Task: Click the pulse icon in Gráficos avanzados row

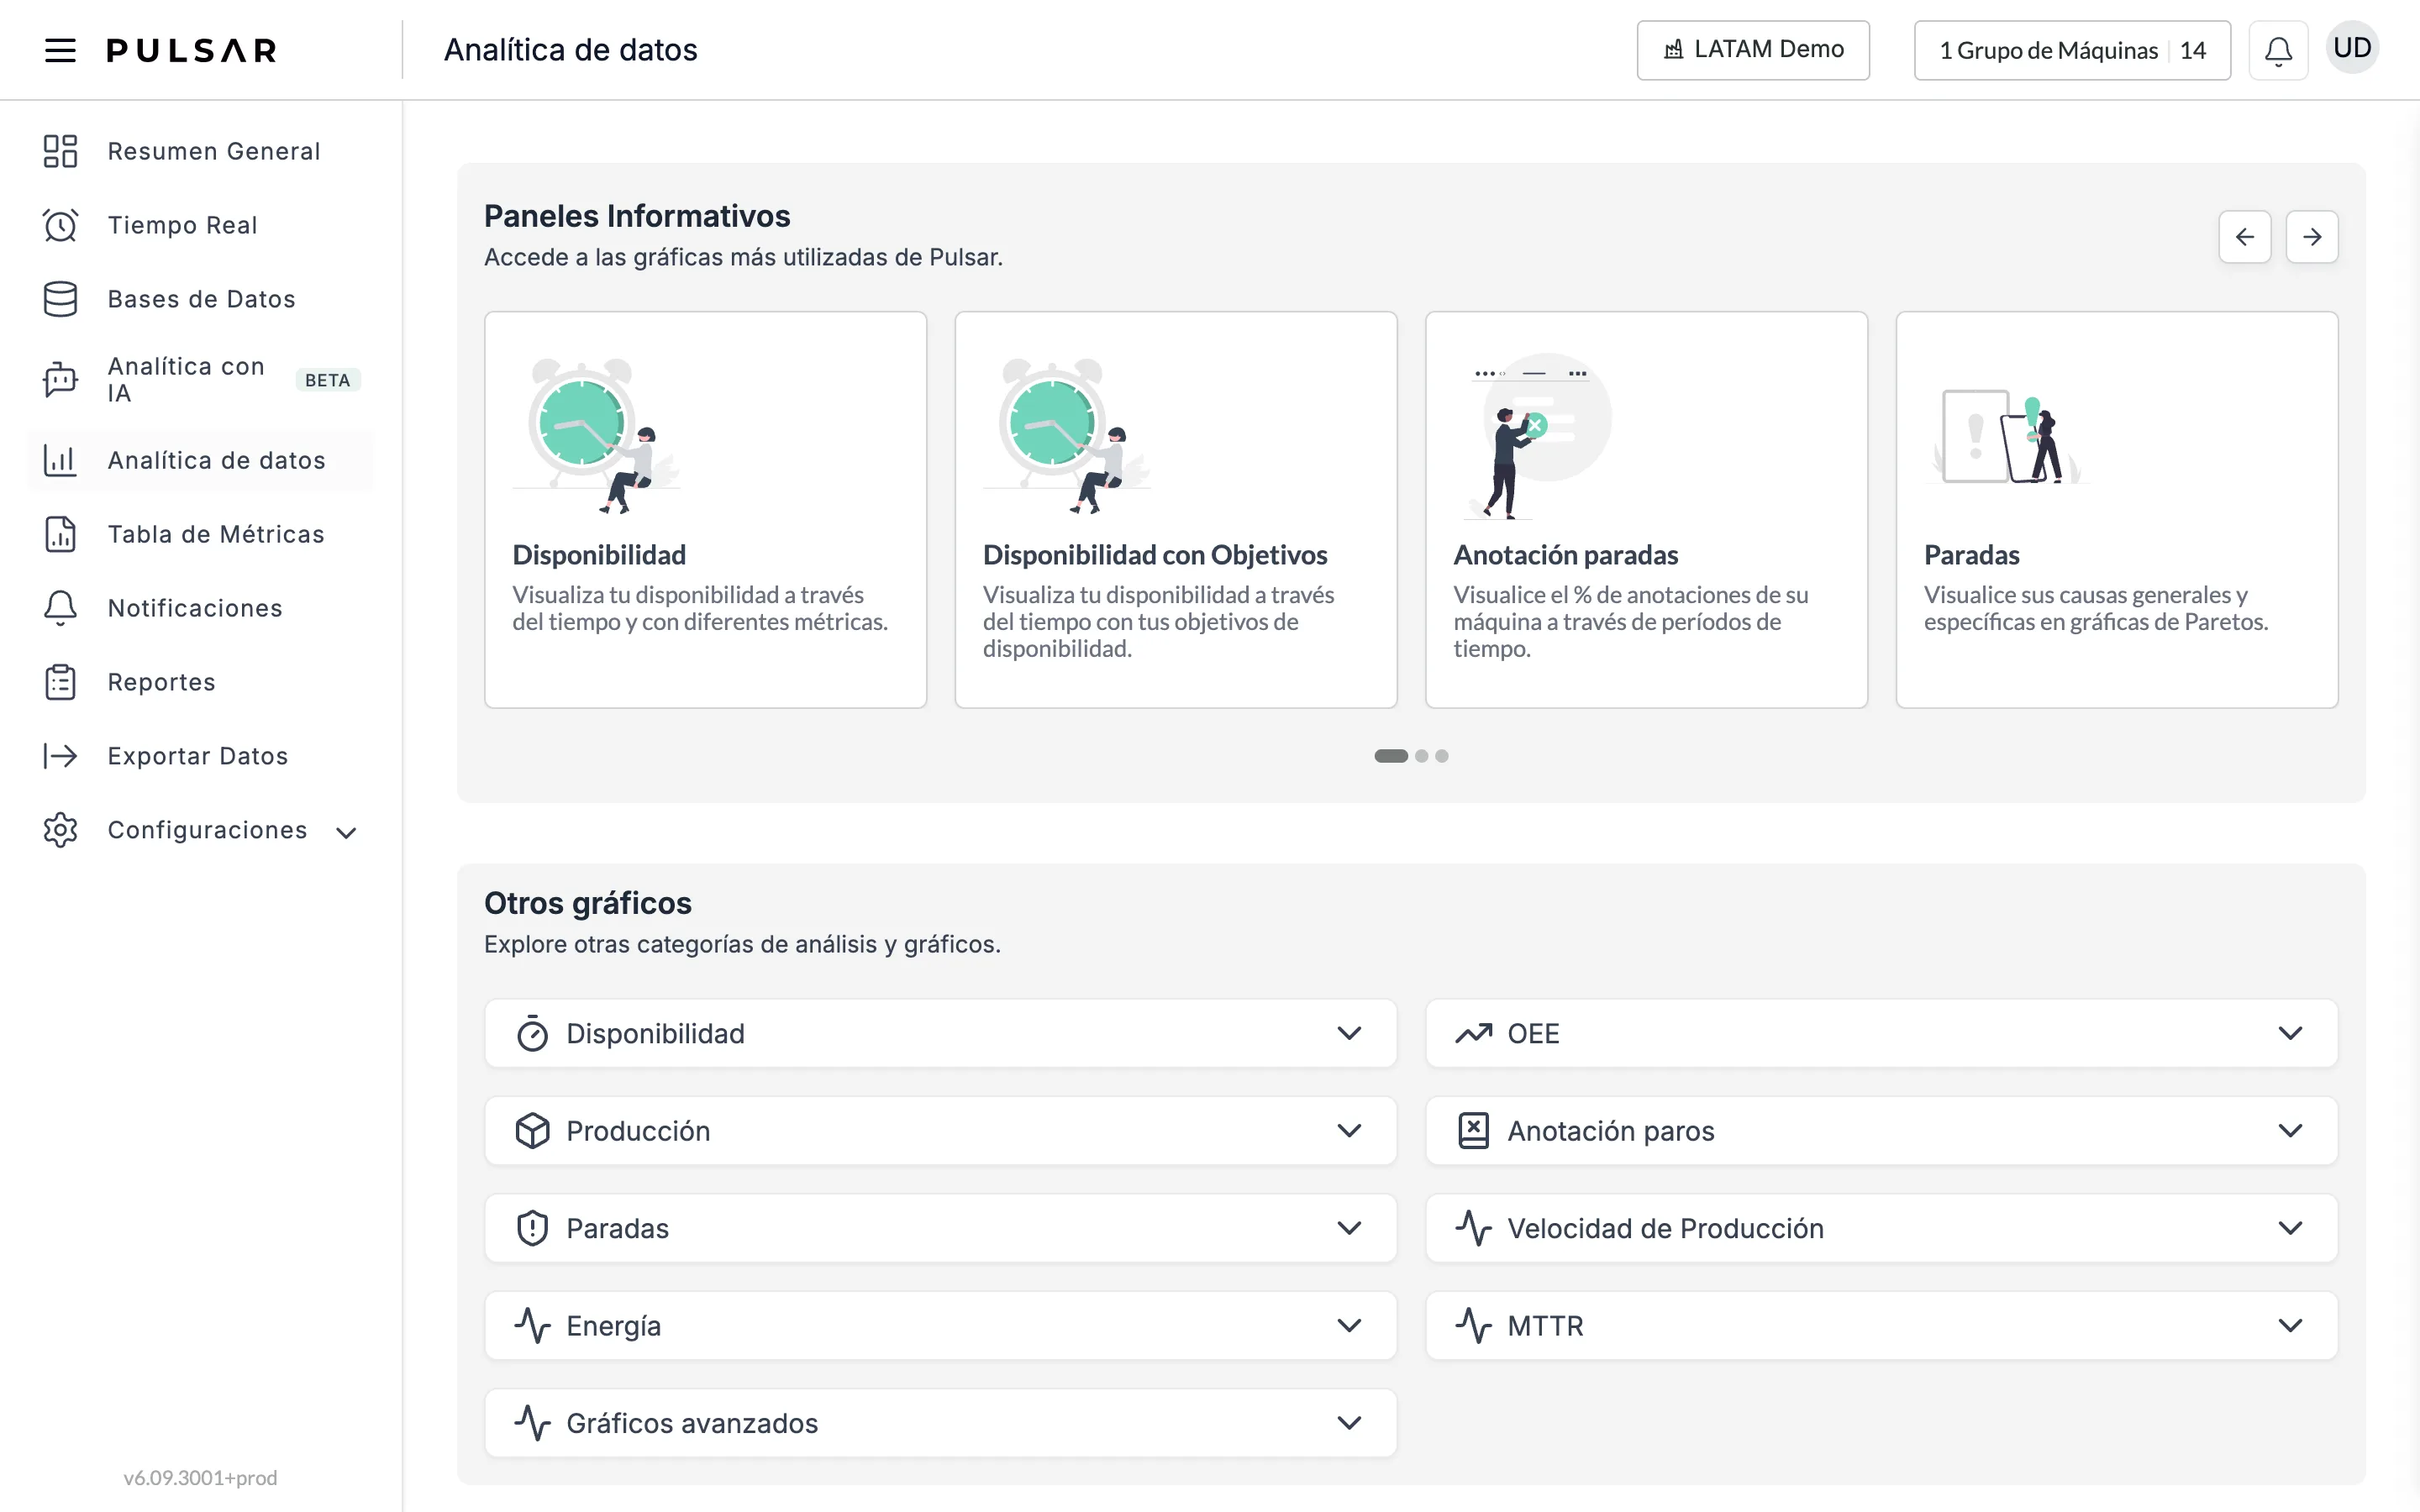Action: click(532, 1422)
